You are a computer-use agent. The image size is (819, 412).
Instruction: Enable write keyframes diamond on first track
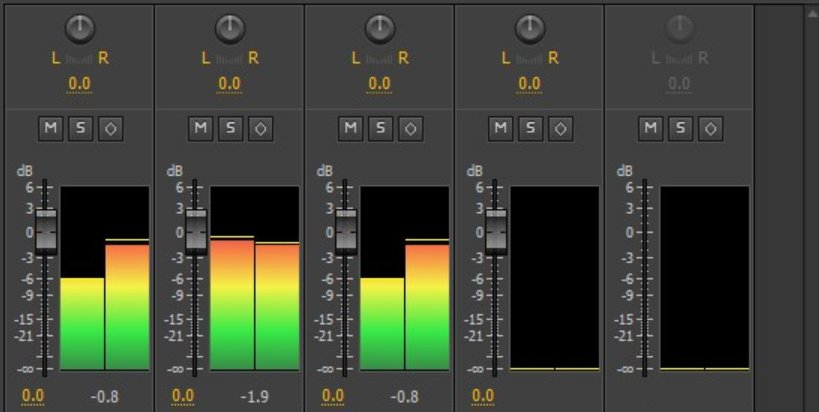coord(111,128)
